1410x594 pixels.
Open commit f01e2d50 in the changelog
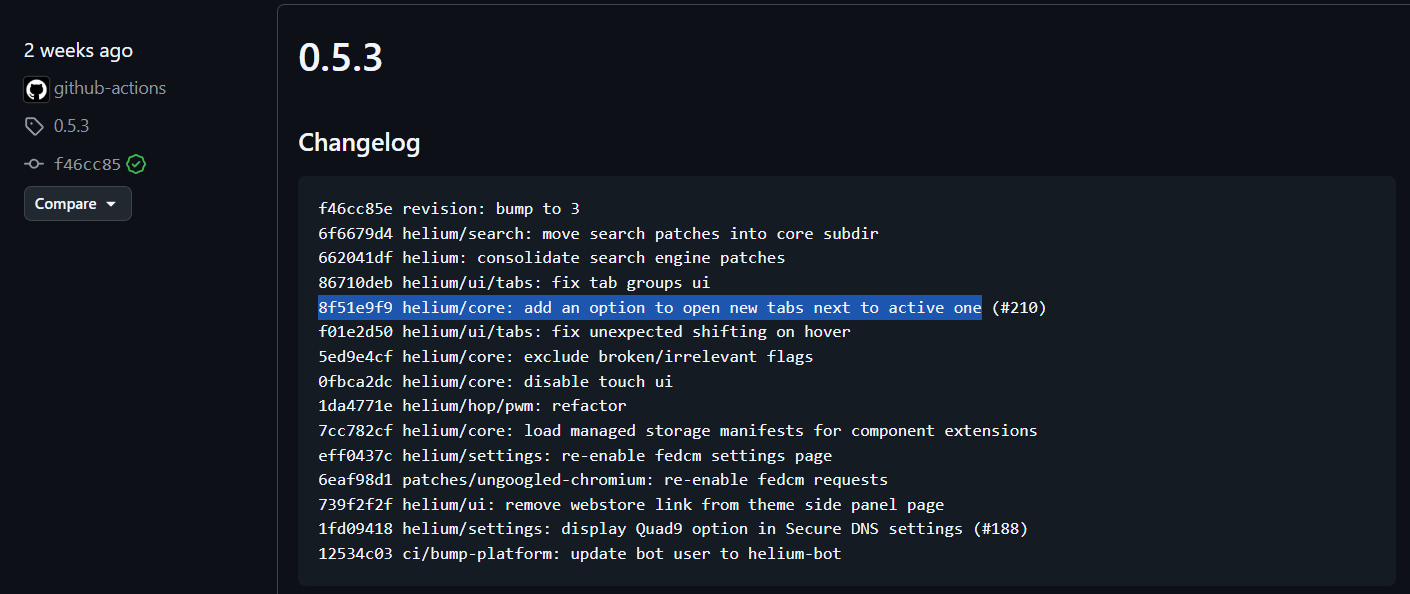(355, 332)
